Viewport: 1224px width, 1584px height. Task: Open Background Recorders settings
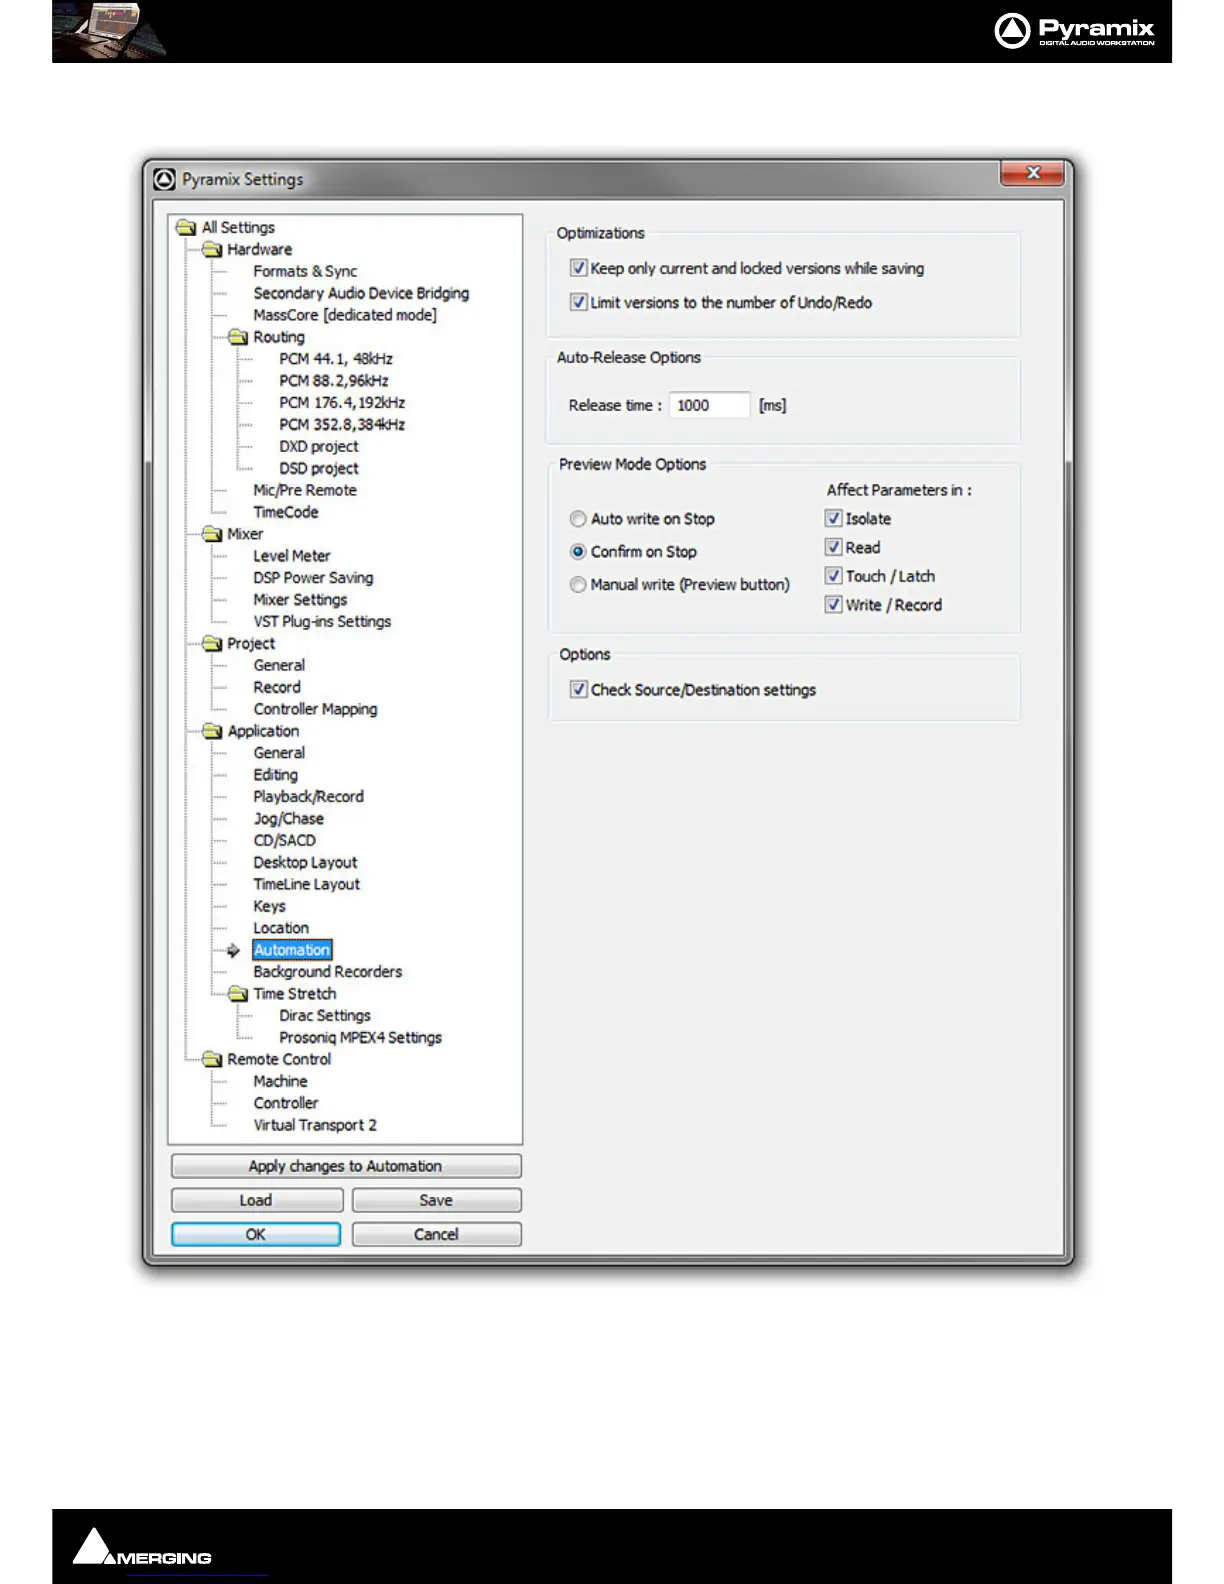coord(327,972)
